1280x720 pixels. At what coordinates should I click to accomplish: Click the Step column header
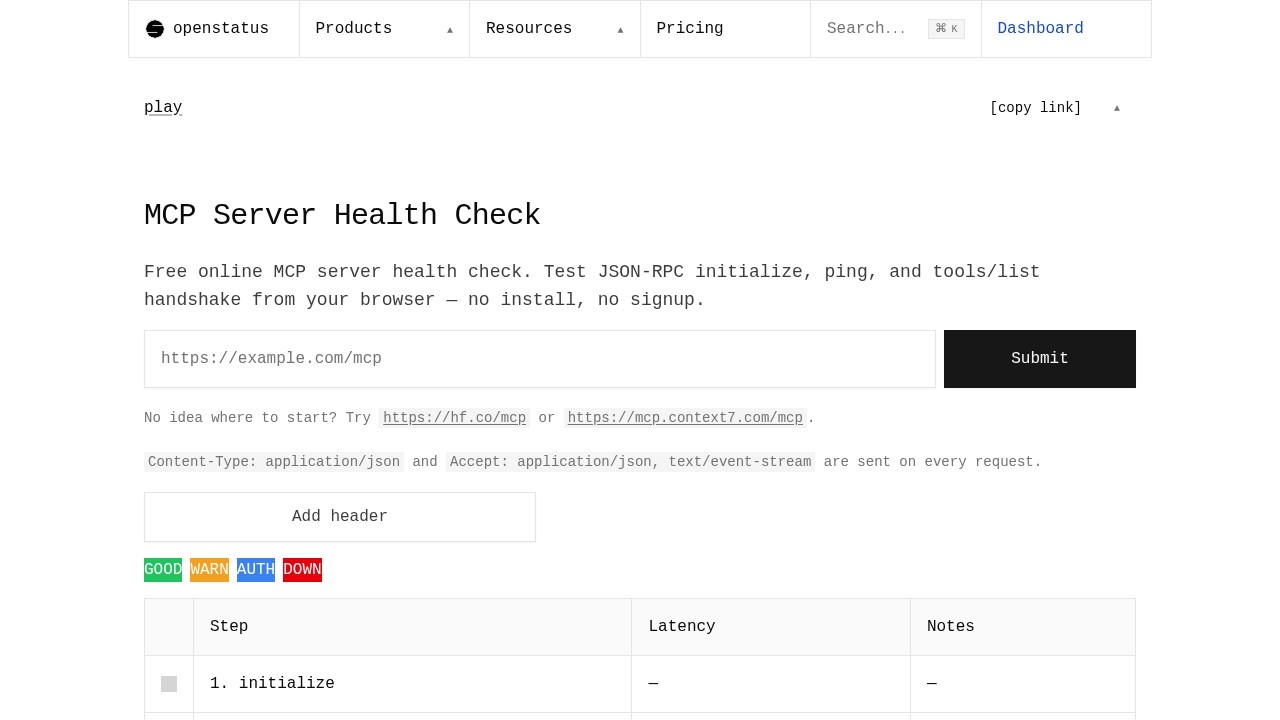[412, 627]
